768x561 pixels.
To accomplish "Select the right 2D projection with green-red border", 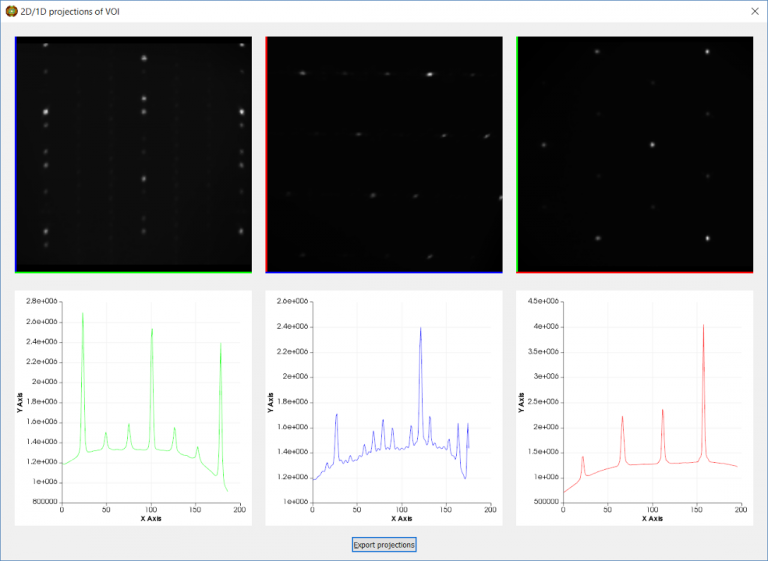I will click(634, 155).
